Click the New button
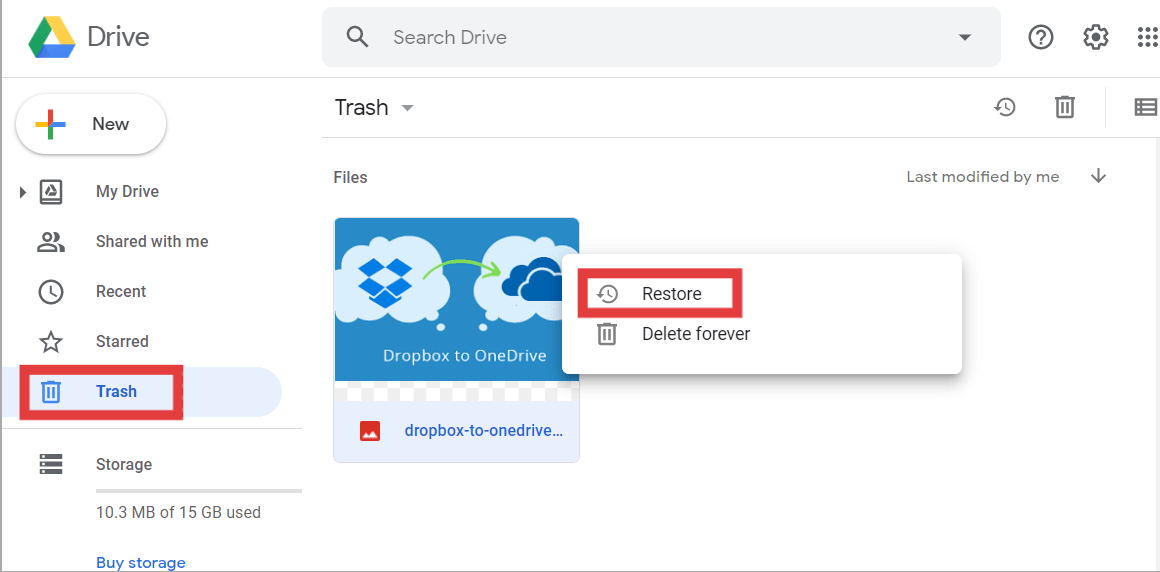The height and width of the screenshot is (572, 1160). tap(91, 124)
